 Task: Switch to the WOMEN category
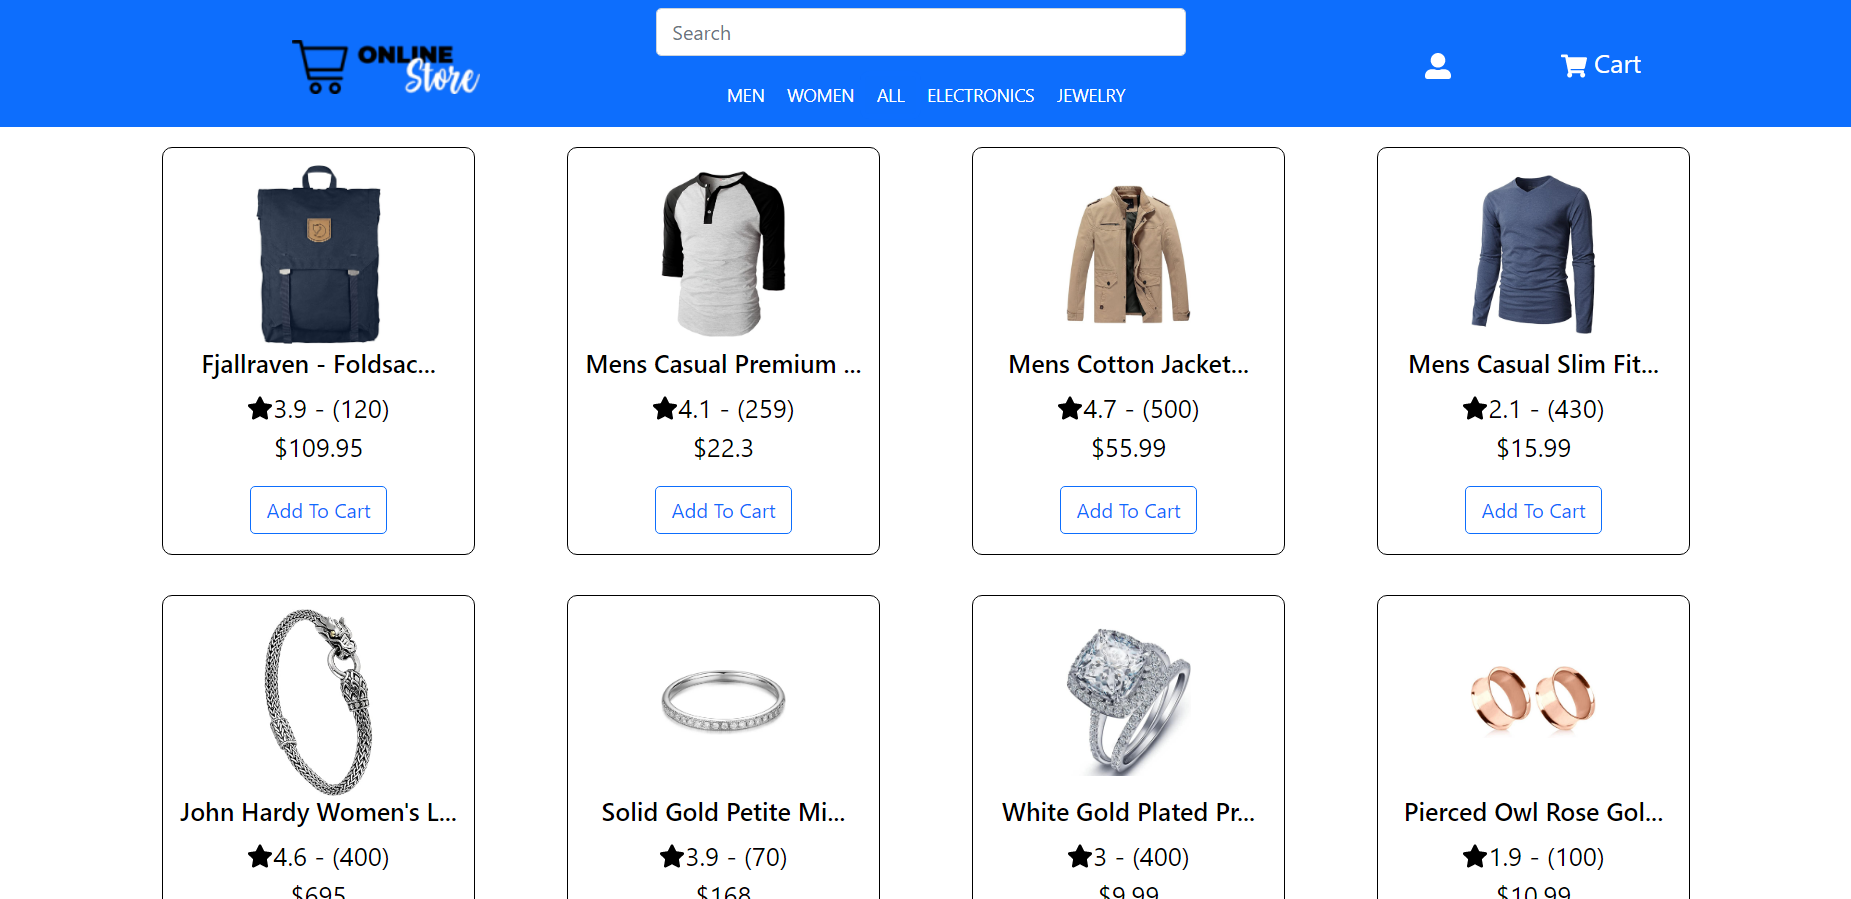click(x=820, y=95)
